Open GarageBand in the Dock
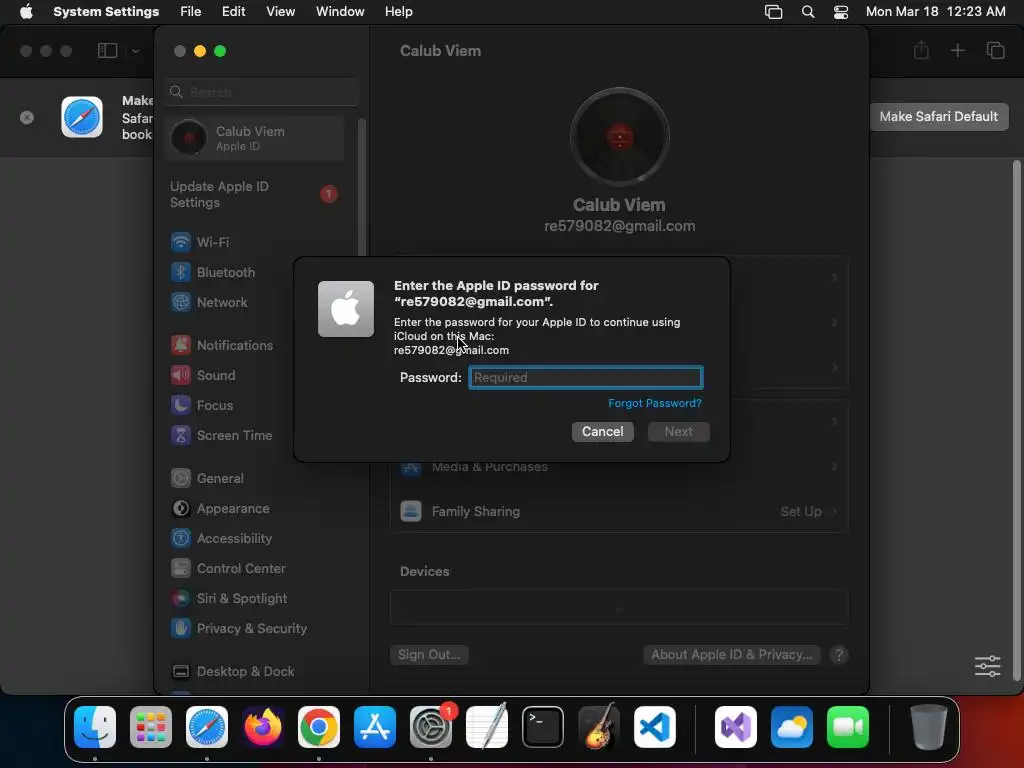The image size is (1024, 768). coord(599,727)
